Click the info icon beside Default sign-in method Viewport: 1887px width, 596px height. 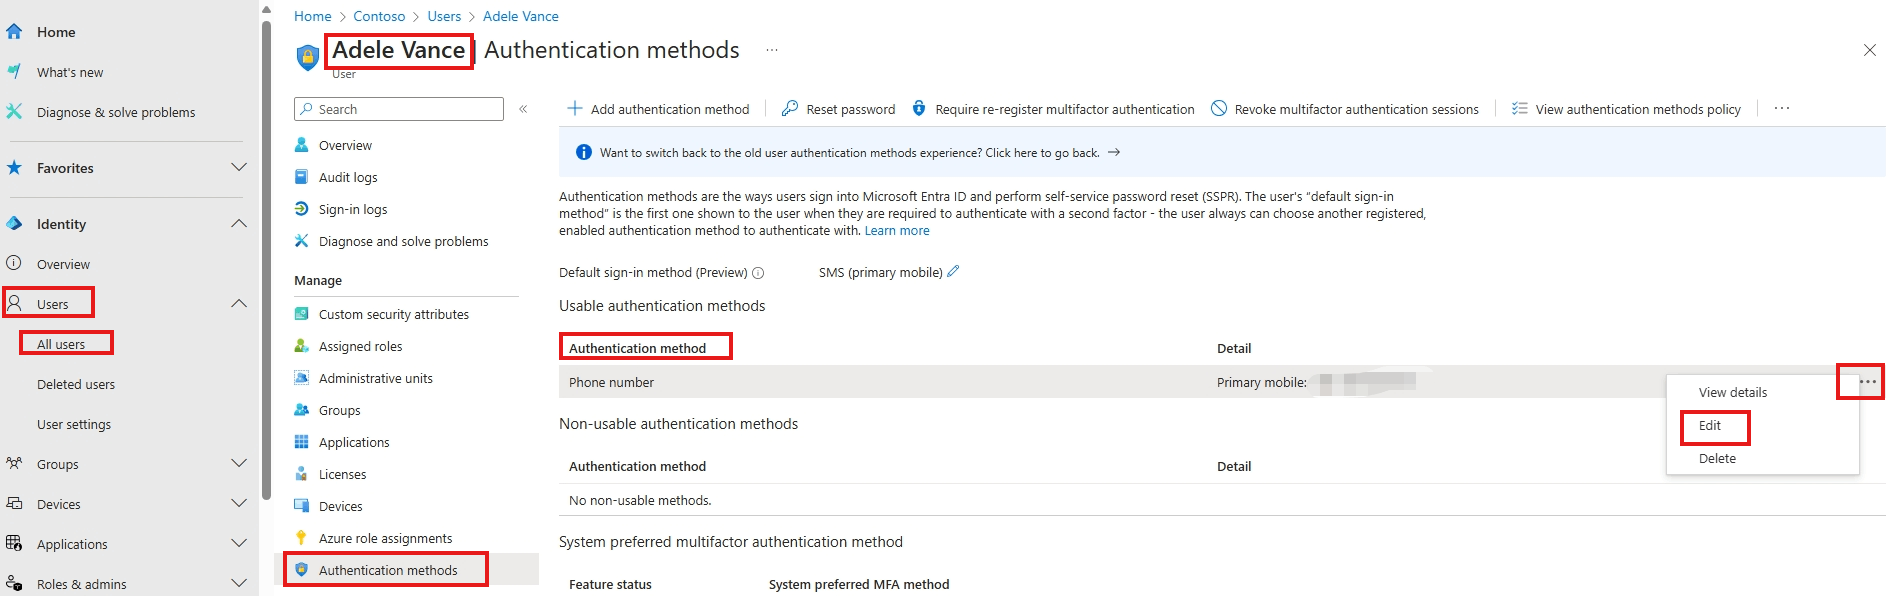point(758,273)
